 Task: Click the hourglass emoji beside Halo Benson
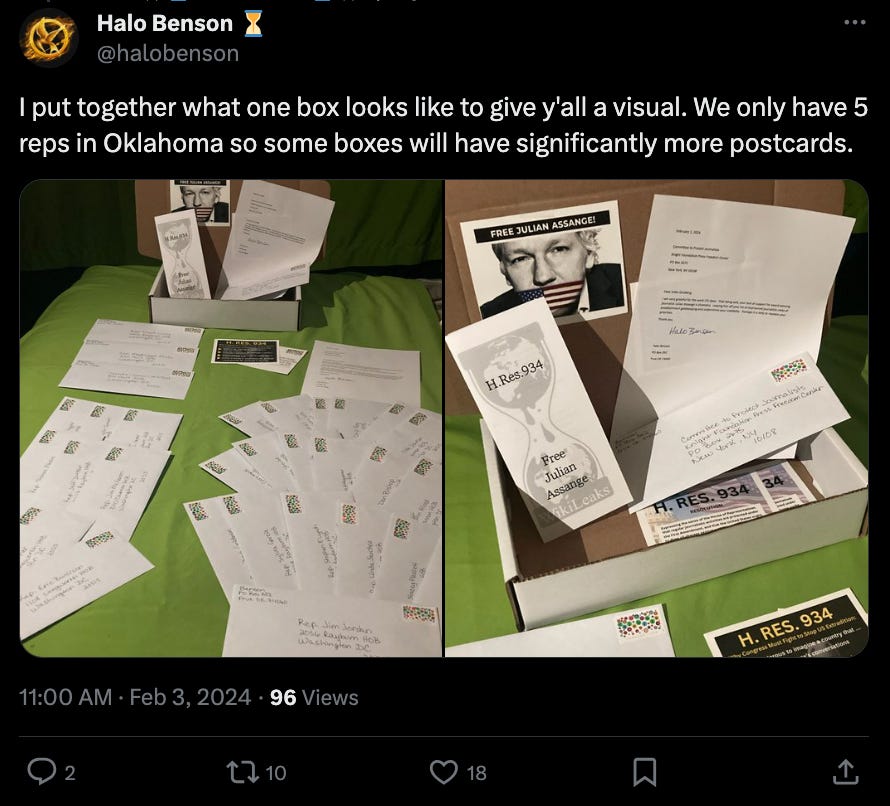click(253, 24)
